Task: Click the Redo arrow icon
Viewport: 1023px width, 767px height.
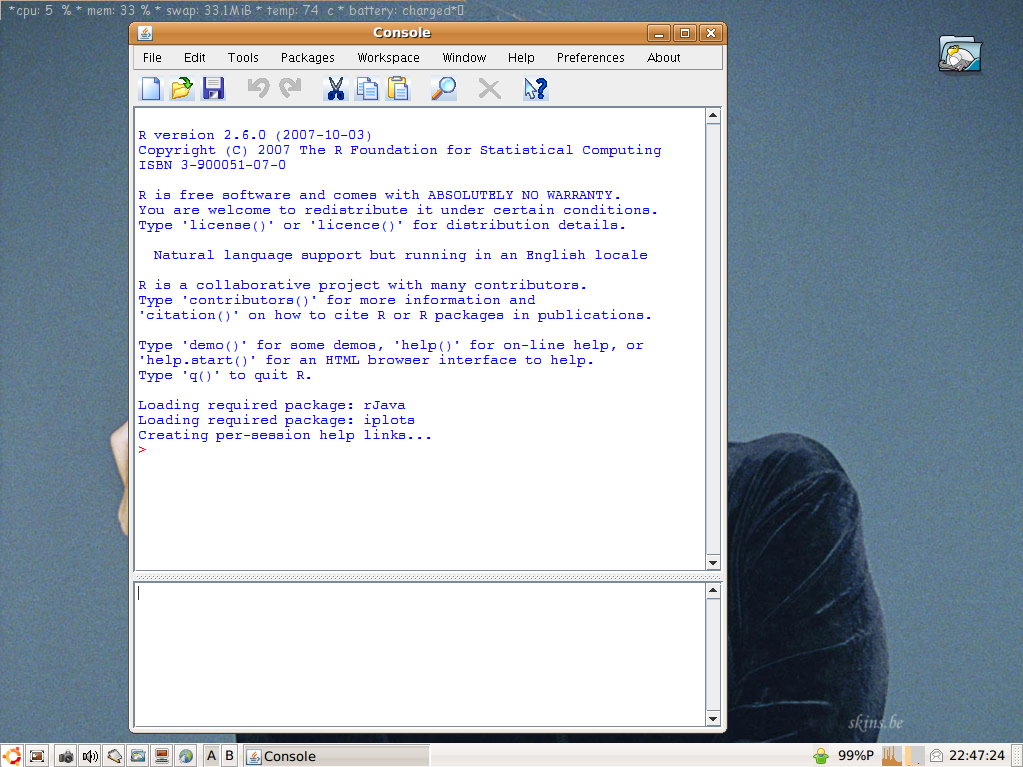Action: click(x=290, y=89)
